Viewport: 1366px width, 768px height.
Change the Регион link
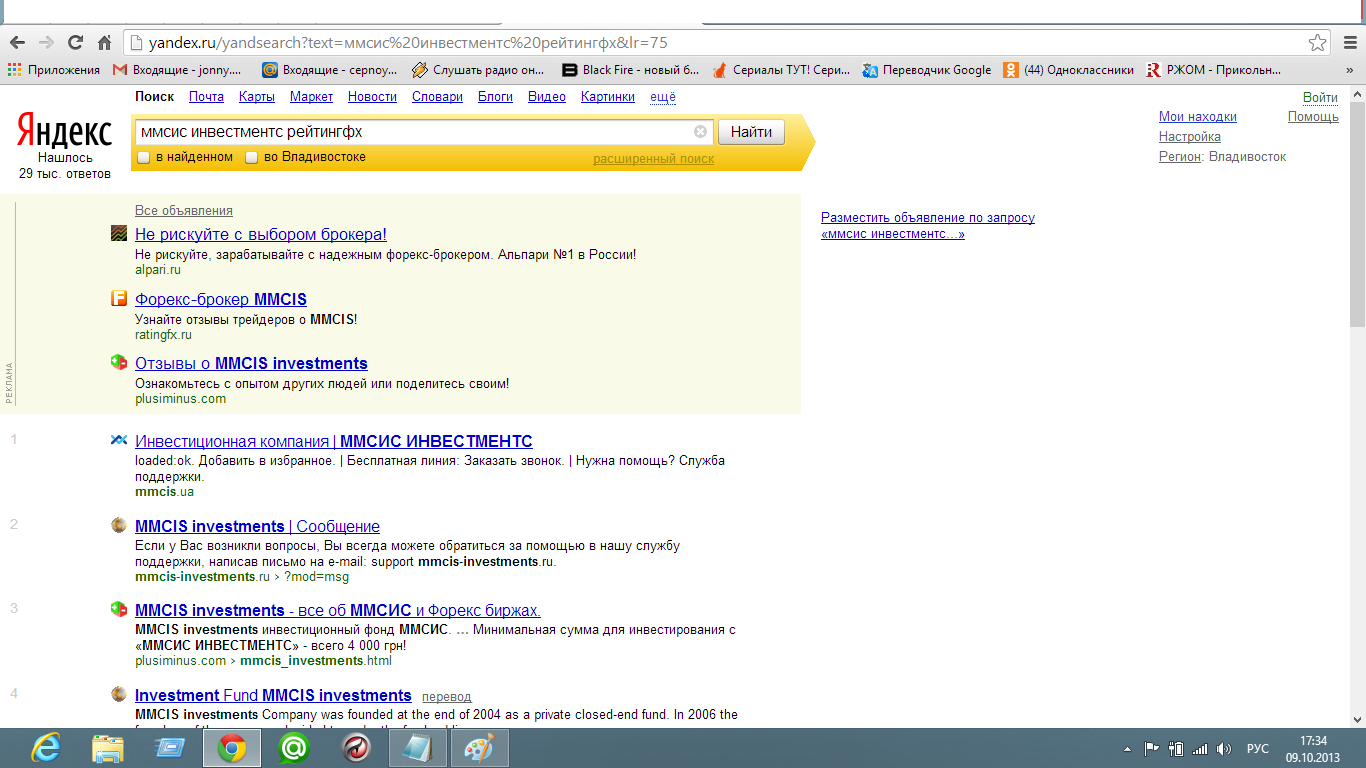(1179, 157)
